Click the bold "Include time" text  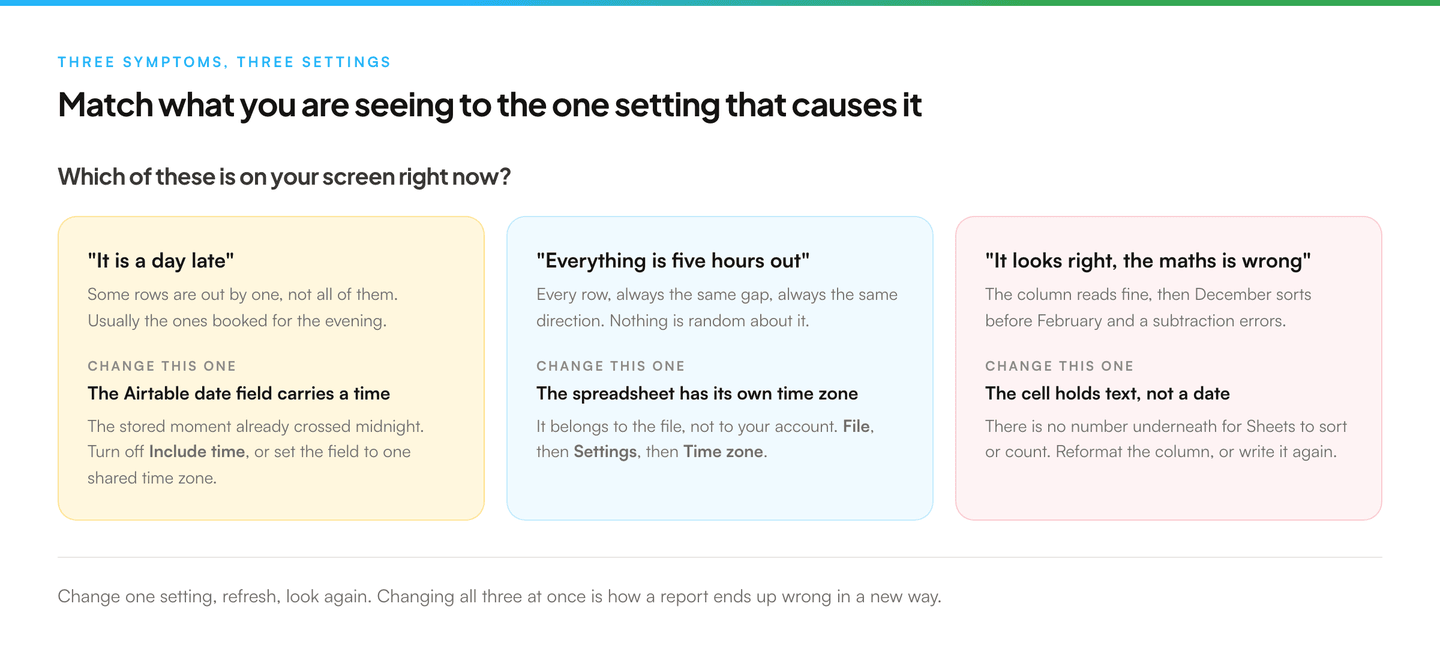(197, 452)
